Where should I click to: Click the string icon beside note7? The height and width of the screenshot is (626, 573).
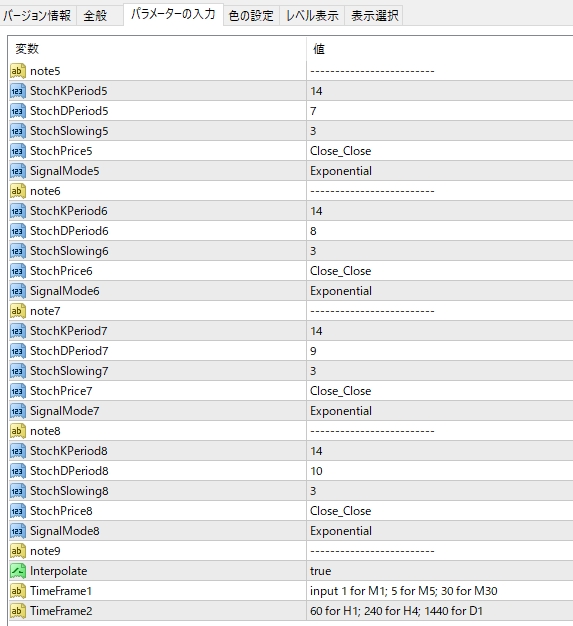click(18, 311)
